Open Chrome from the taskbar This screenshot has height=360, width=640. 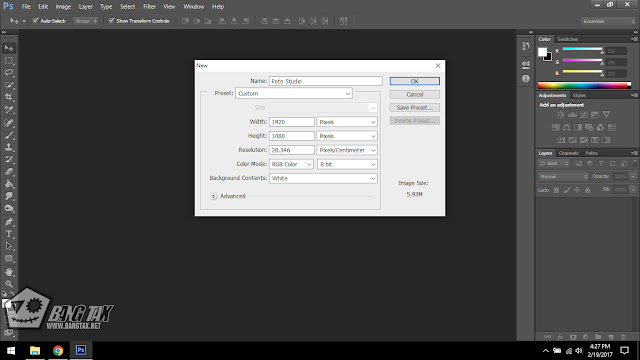58,351
